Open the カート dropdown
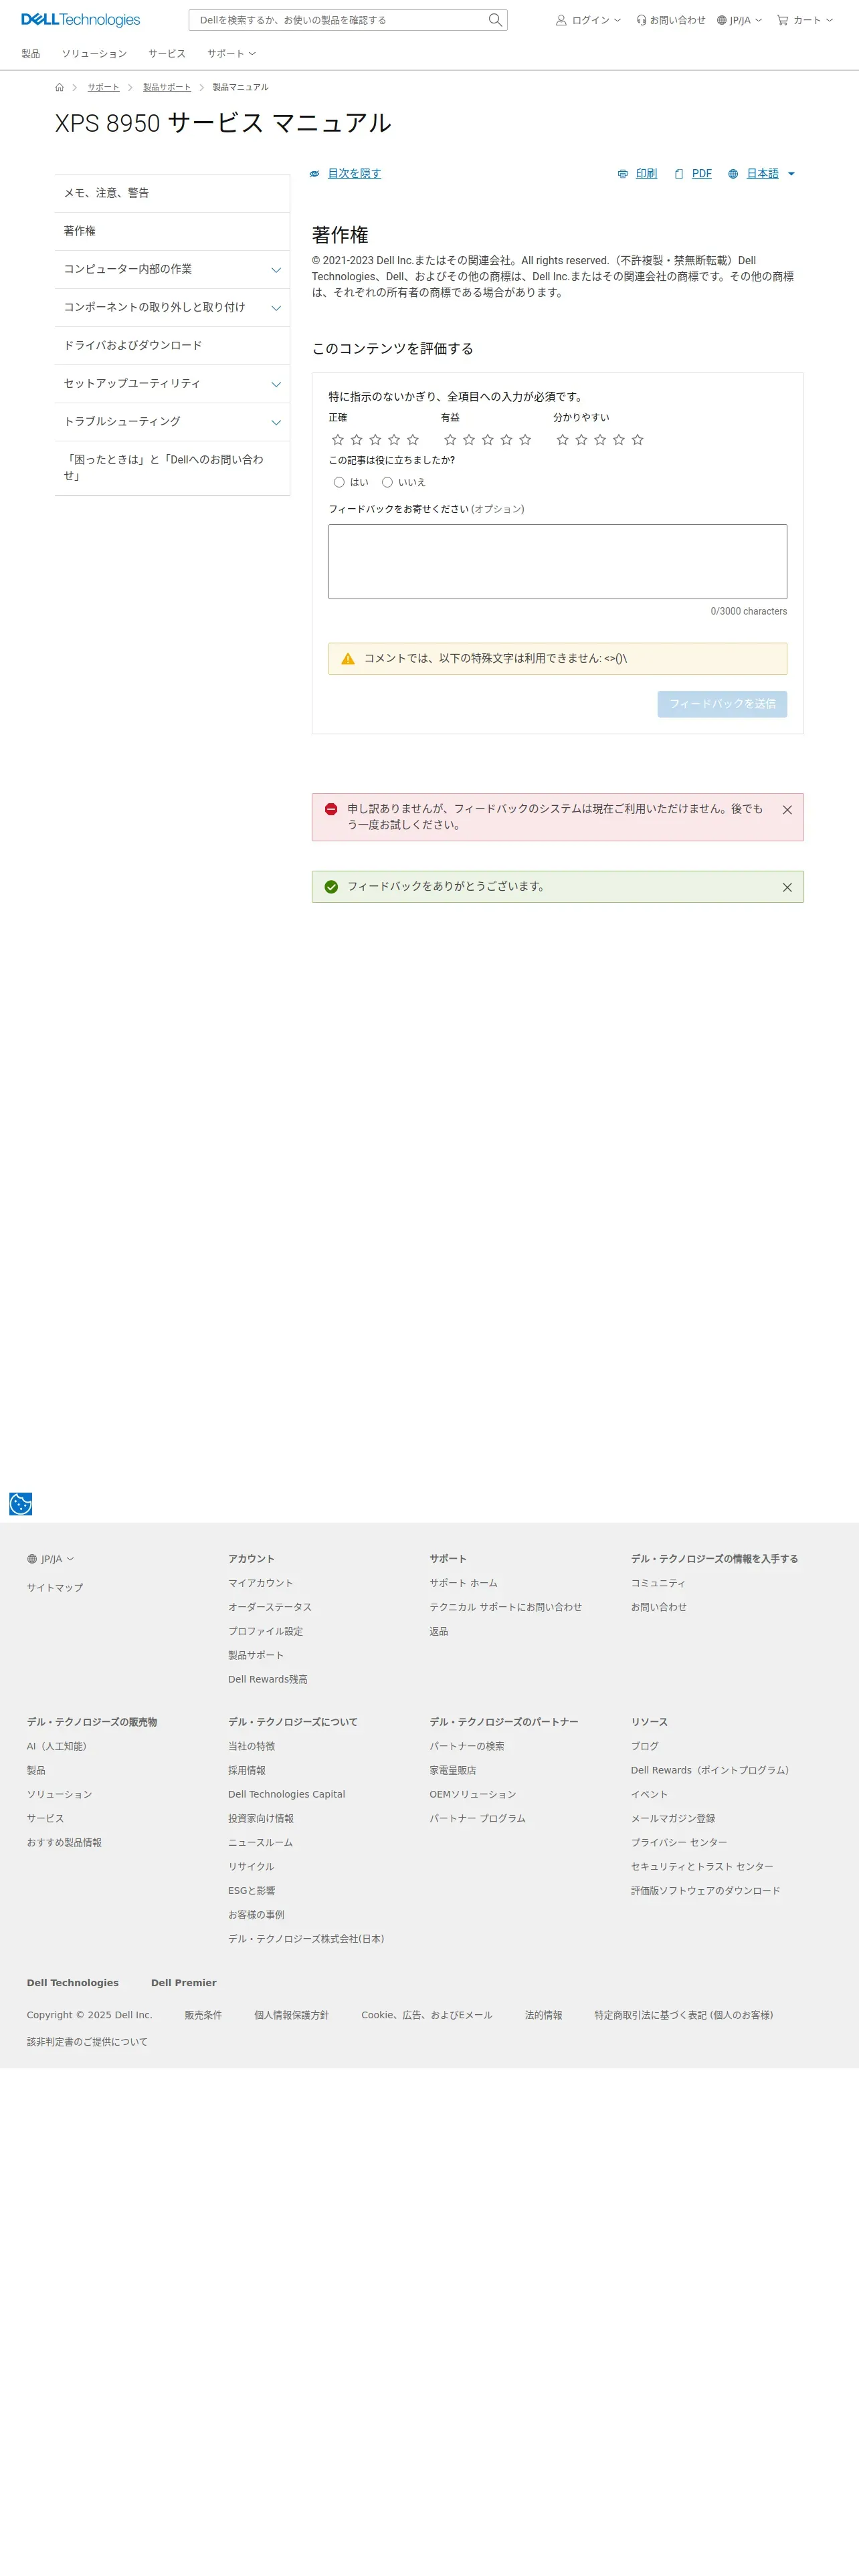This screenshot has height=2576, width=859. point(805,20)
